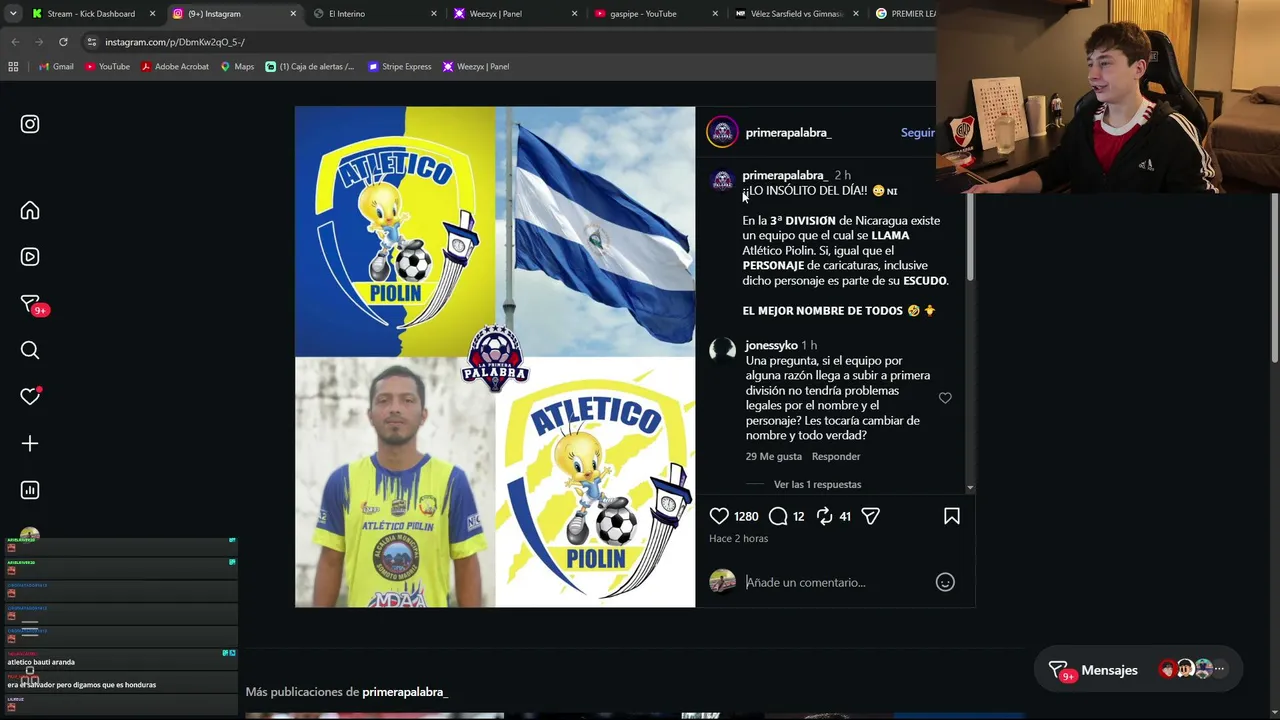Open primerapalabra_ username in post header
The height and width of the screenshot is (720, 1280).
(788, 132)
